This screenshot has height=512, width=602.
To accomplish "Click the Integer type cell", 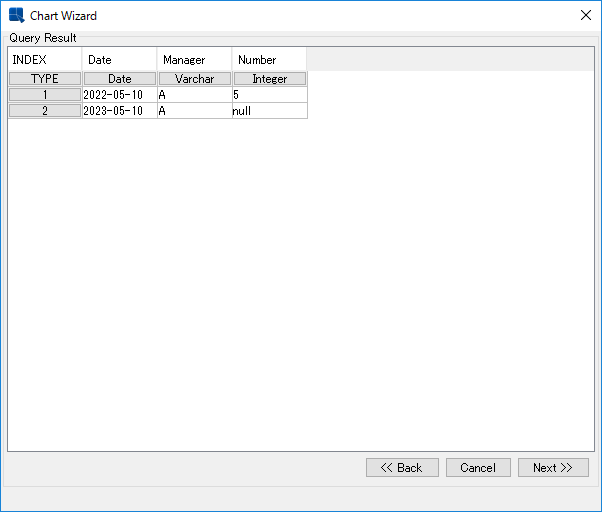I will tap(270, 79).
